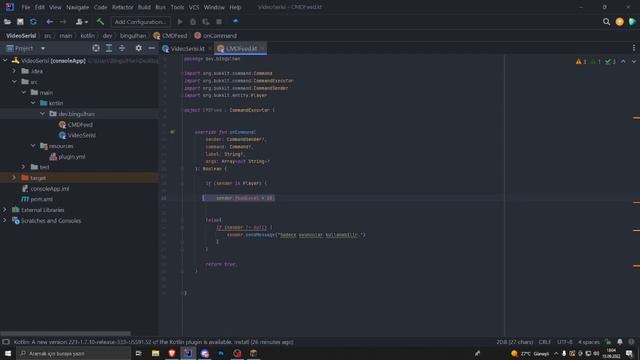Click the Open folder toolbar icon
The height and width of the screenshot is (360, 640).
tap(7, 22)
